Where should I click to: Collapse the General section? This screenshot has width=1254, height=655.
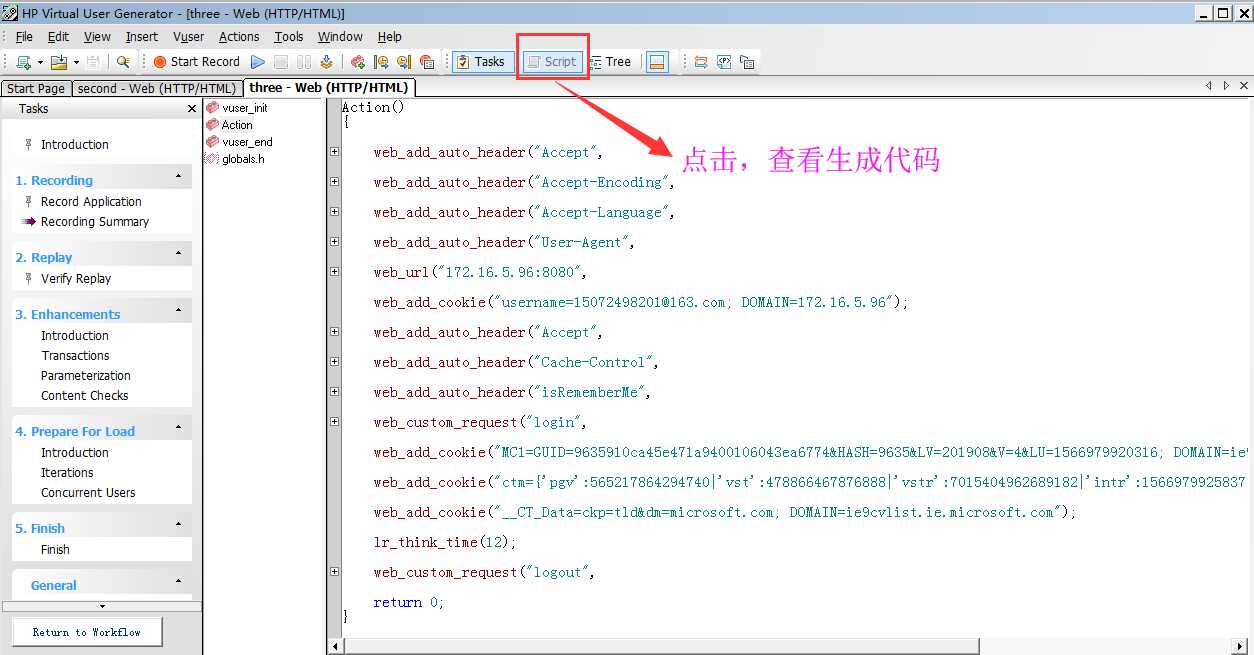178,582
